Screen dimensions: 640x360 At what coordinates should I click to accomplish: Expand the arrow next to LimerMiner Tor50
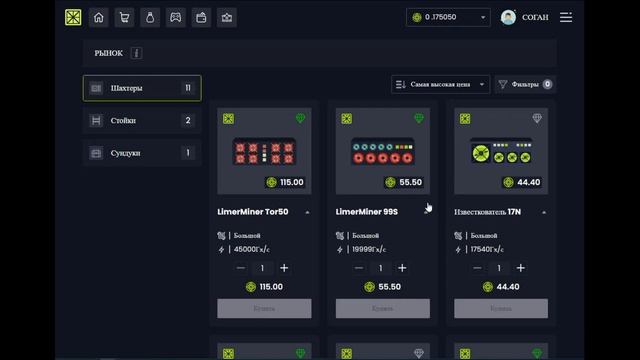coord(307,212)
